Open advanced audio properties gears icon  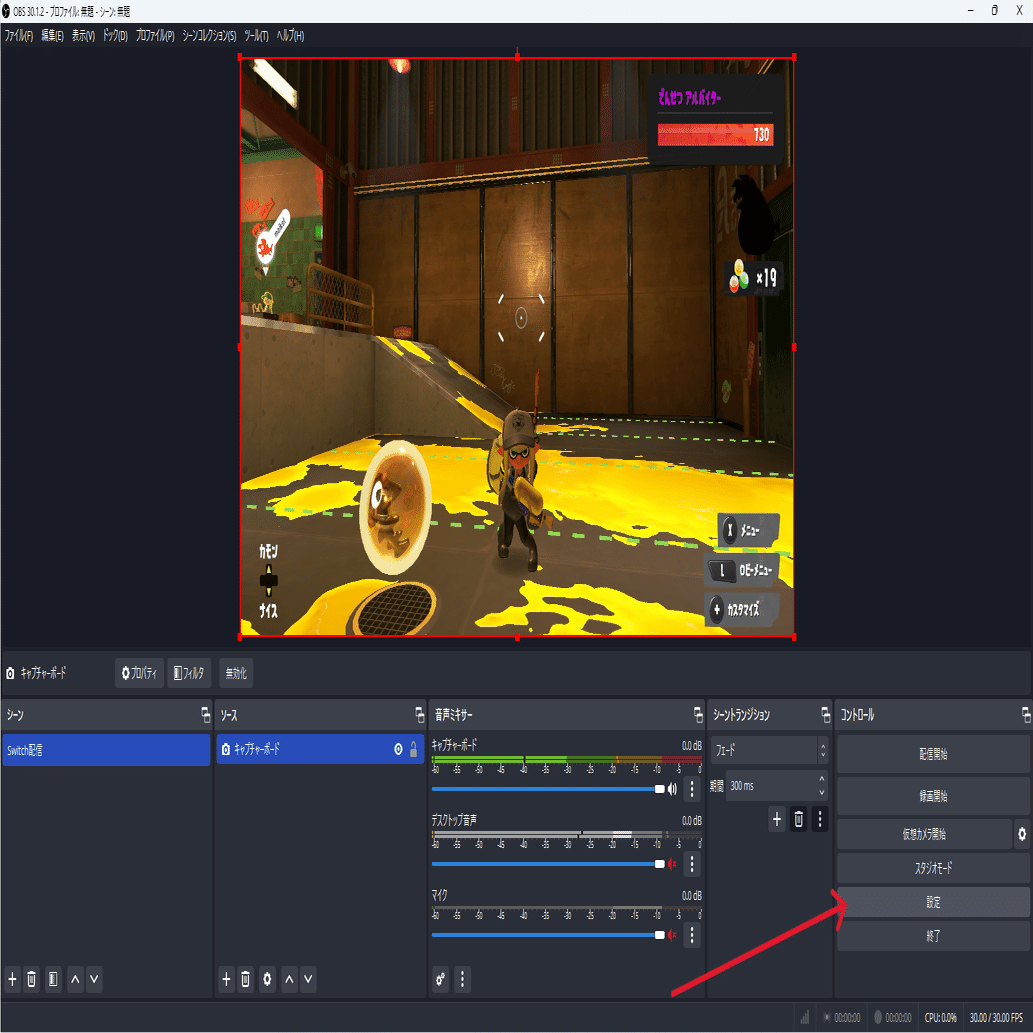[441, 979]
